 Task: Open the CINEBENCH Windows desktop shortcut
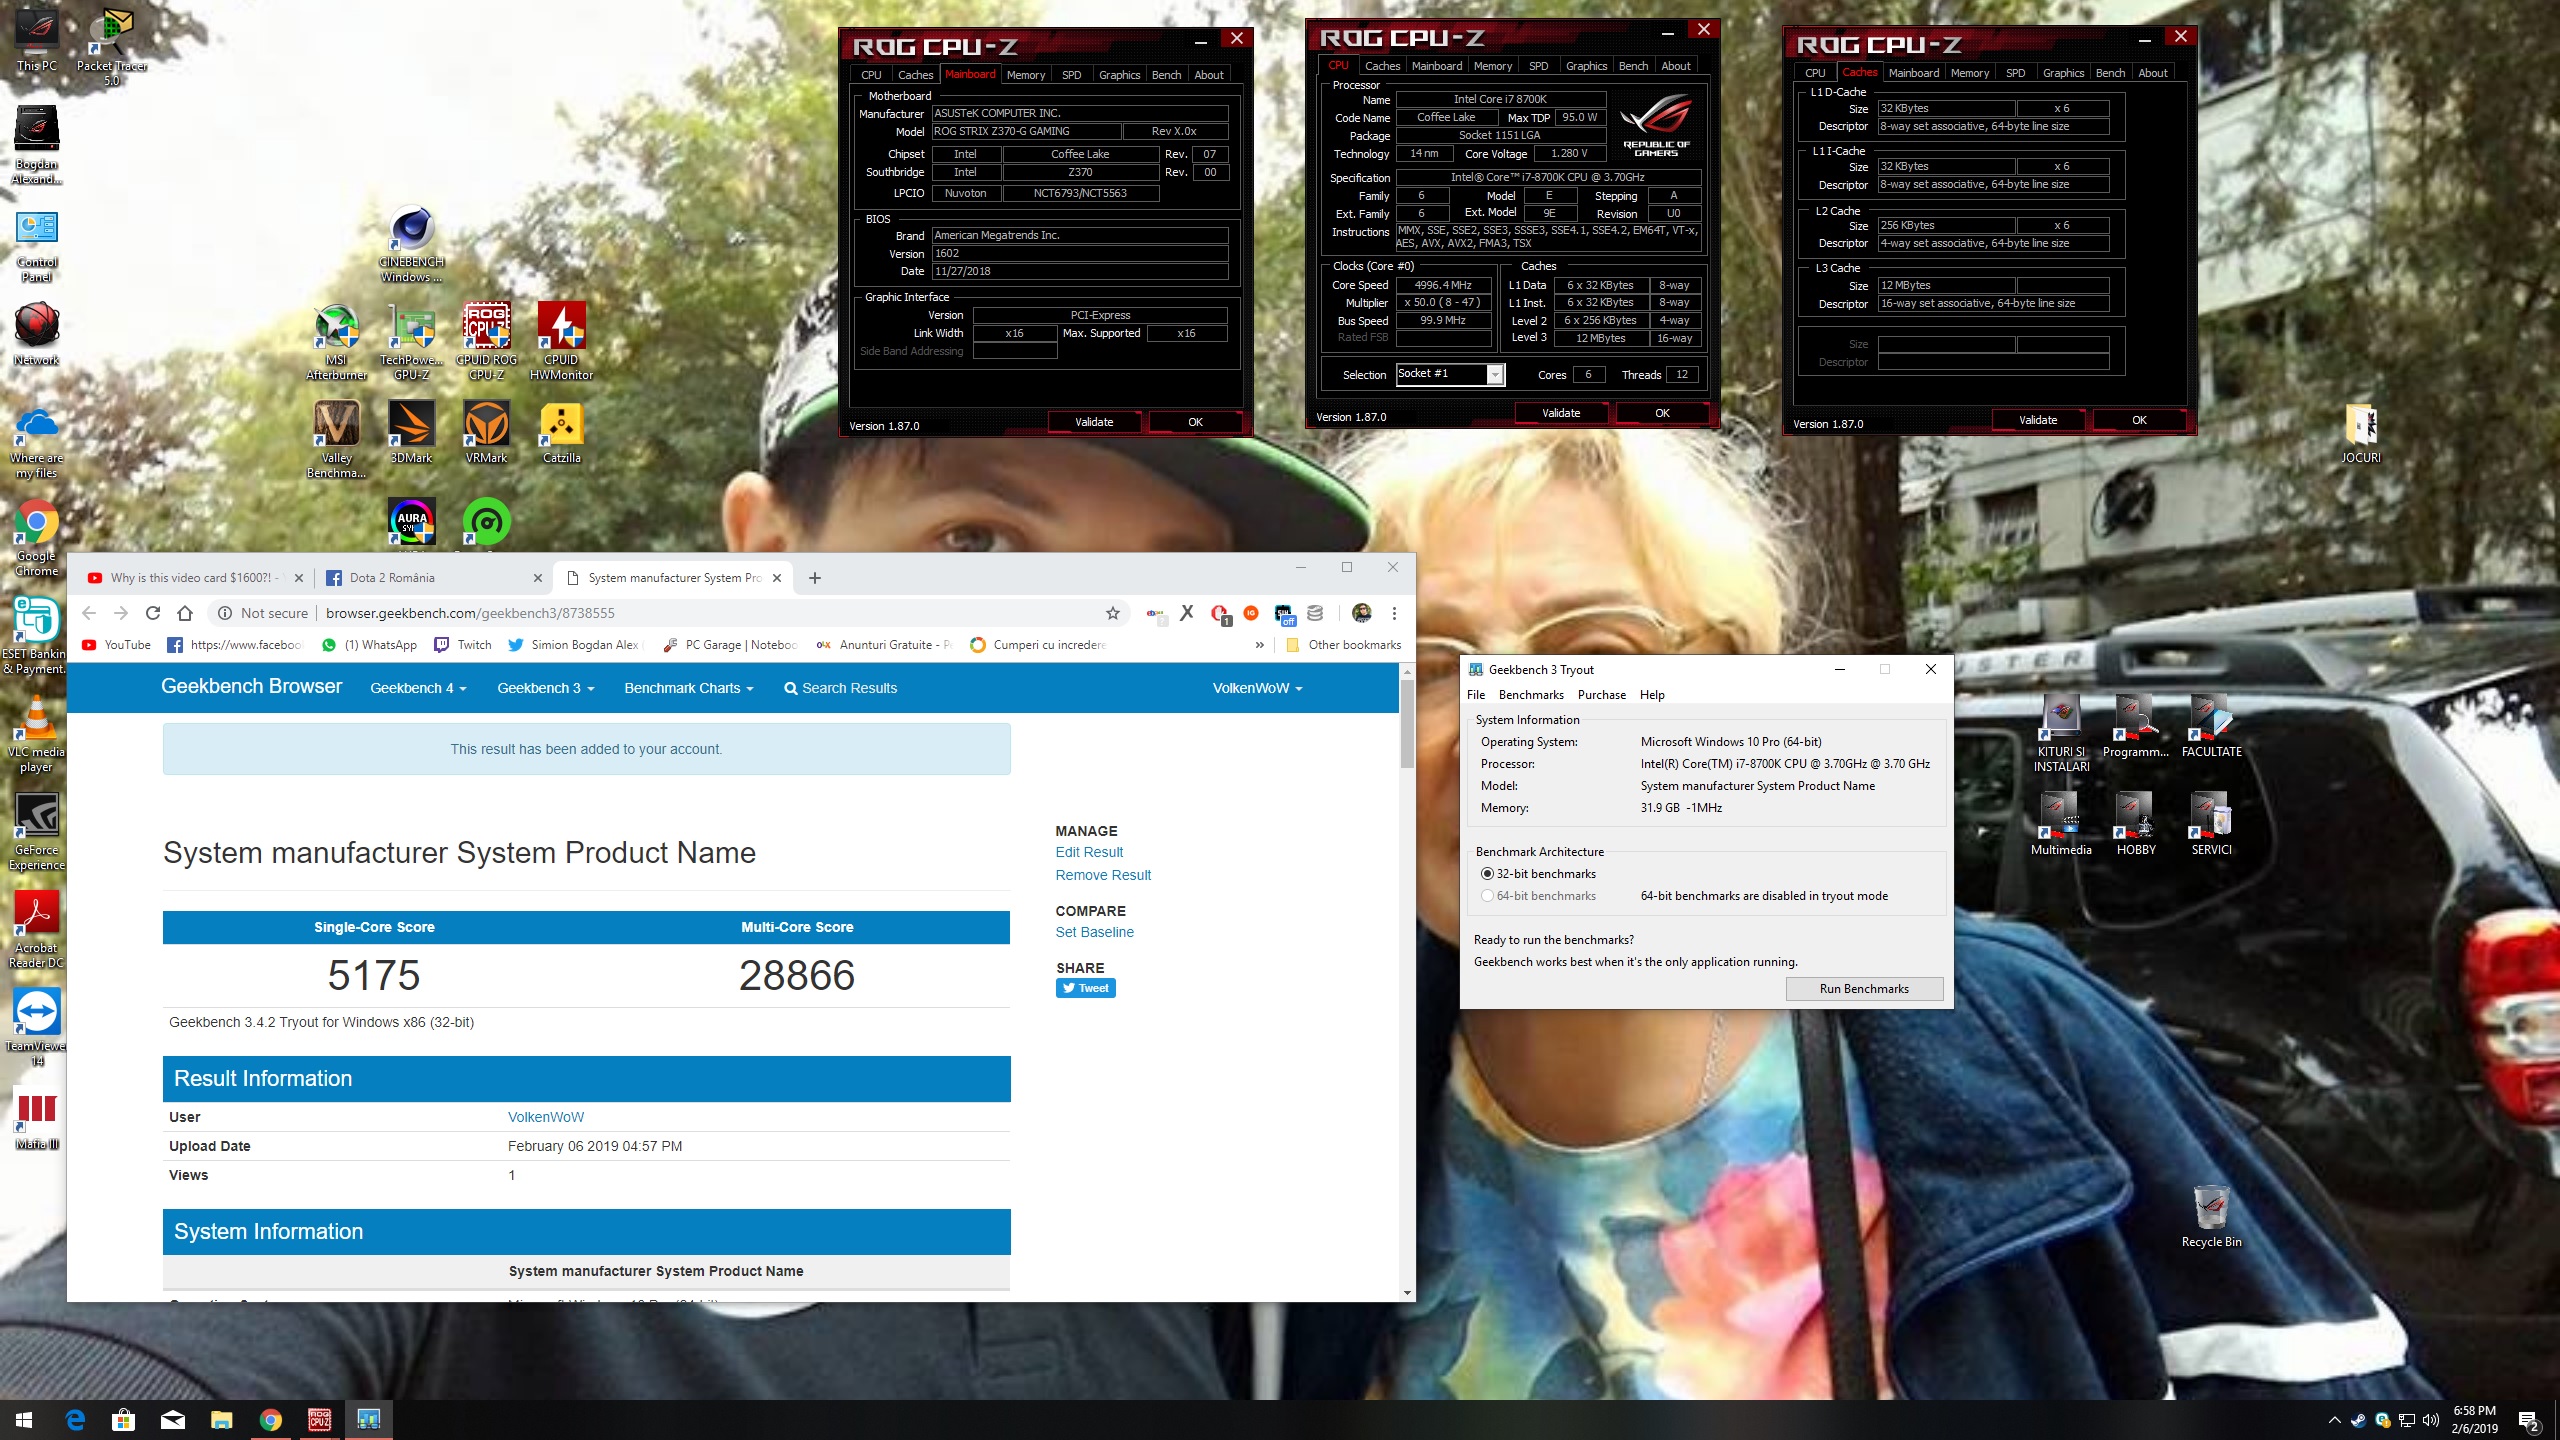411,244
